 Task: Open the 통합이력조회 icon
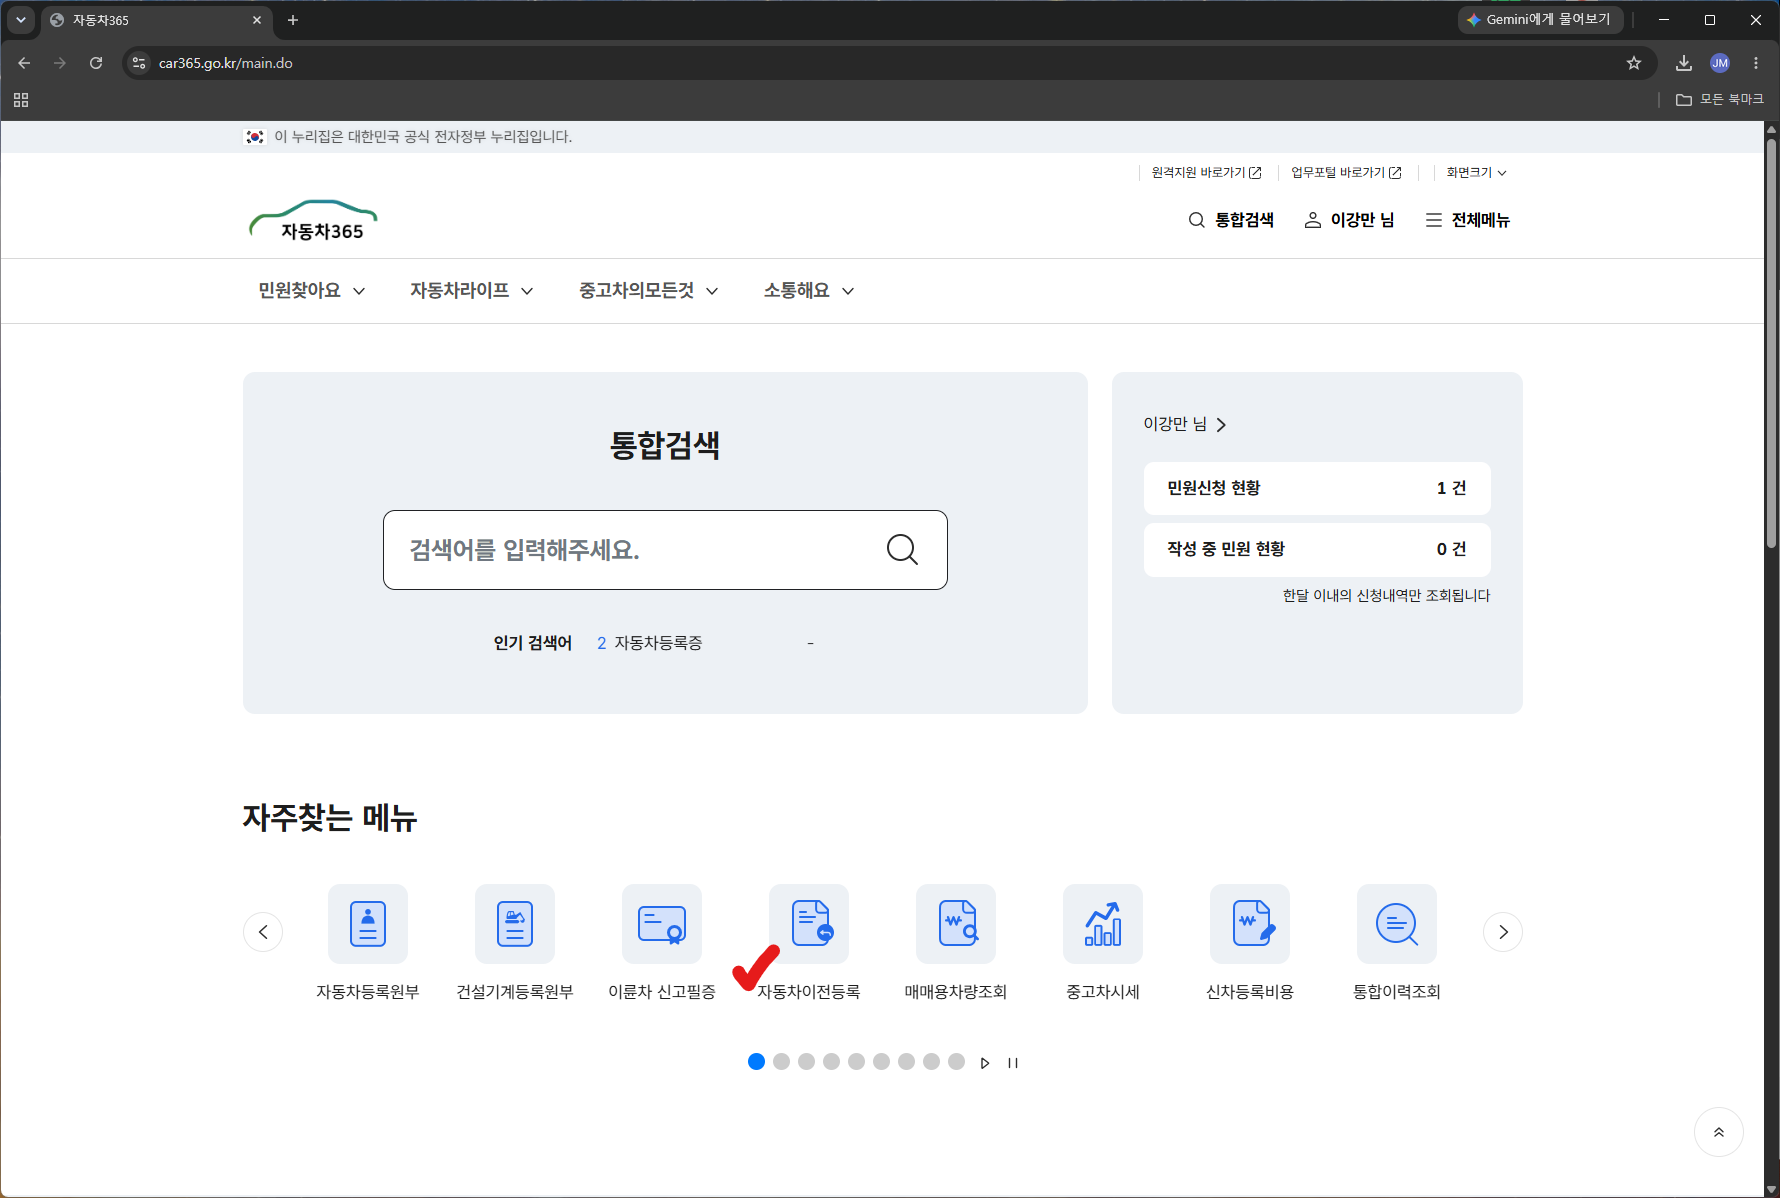click(x=1397, y=924)
